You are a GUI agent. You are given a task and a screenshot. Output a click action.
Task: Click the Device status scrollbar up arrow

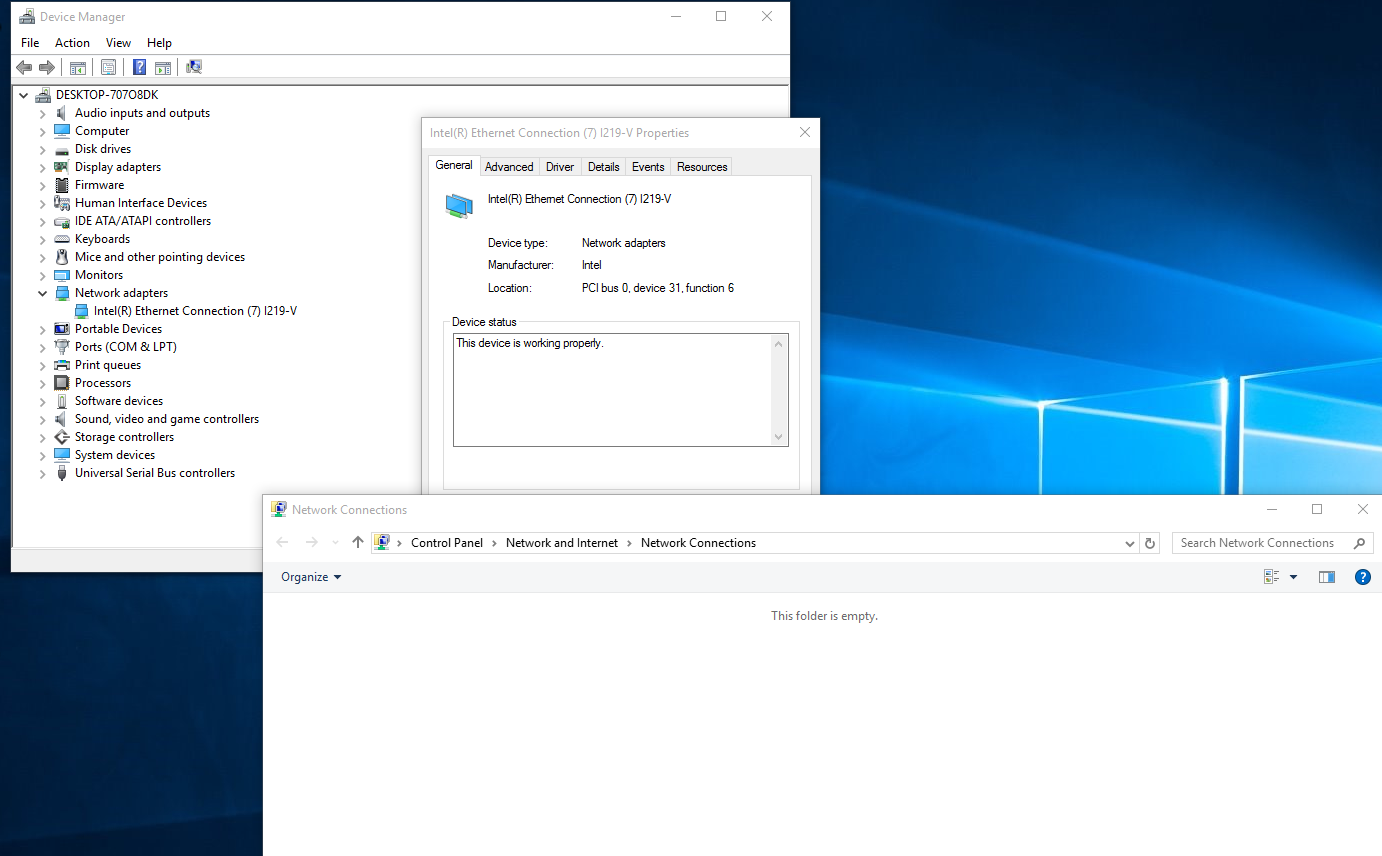coord(779,343)
